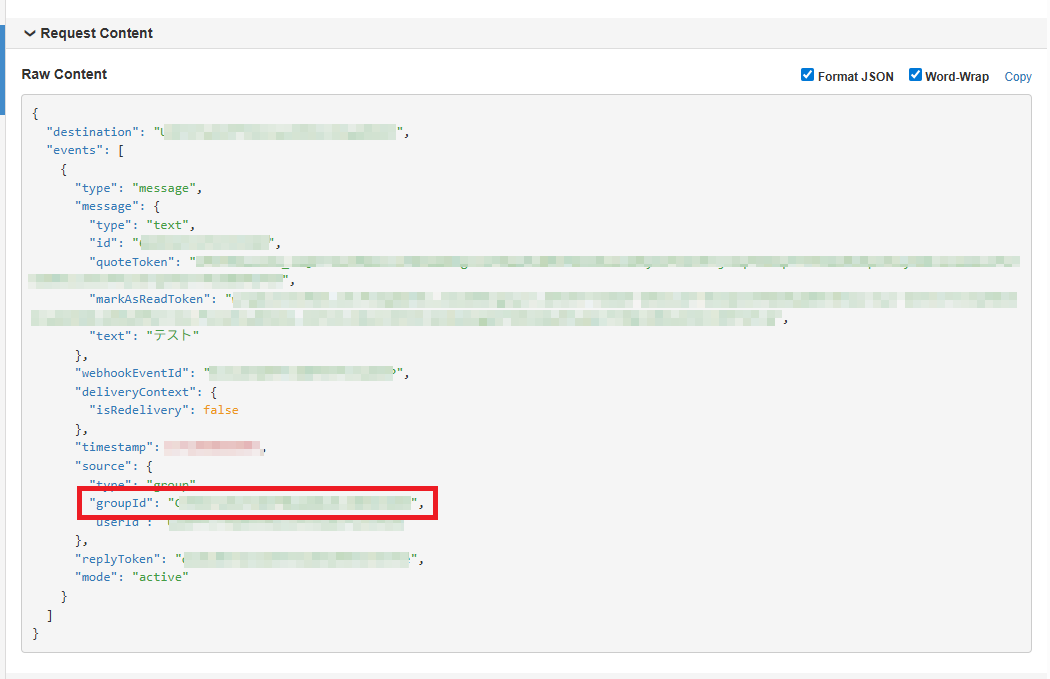
Task: Uncheck the Format JSON checkbox
Action: [x=807, y=75]
